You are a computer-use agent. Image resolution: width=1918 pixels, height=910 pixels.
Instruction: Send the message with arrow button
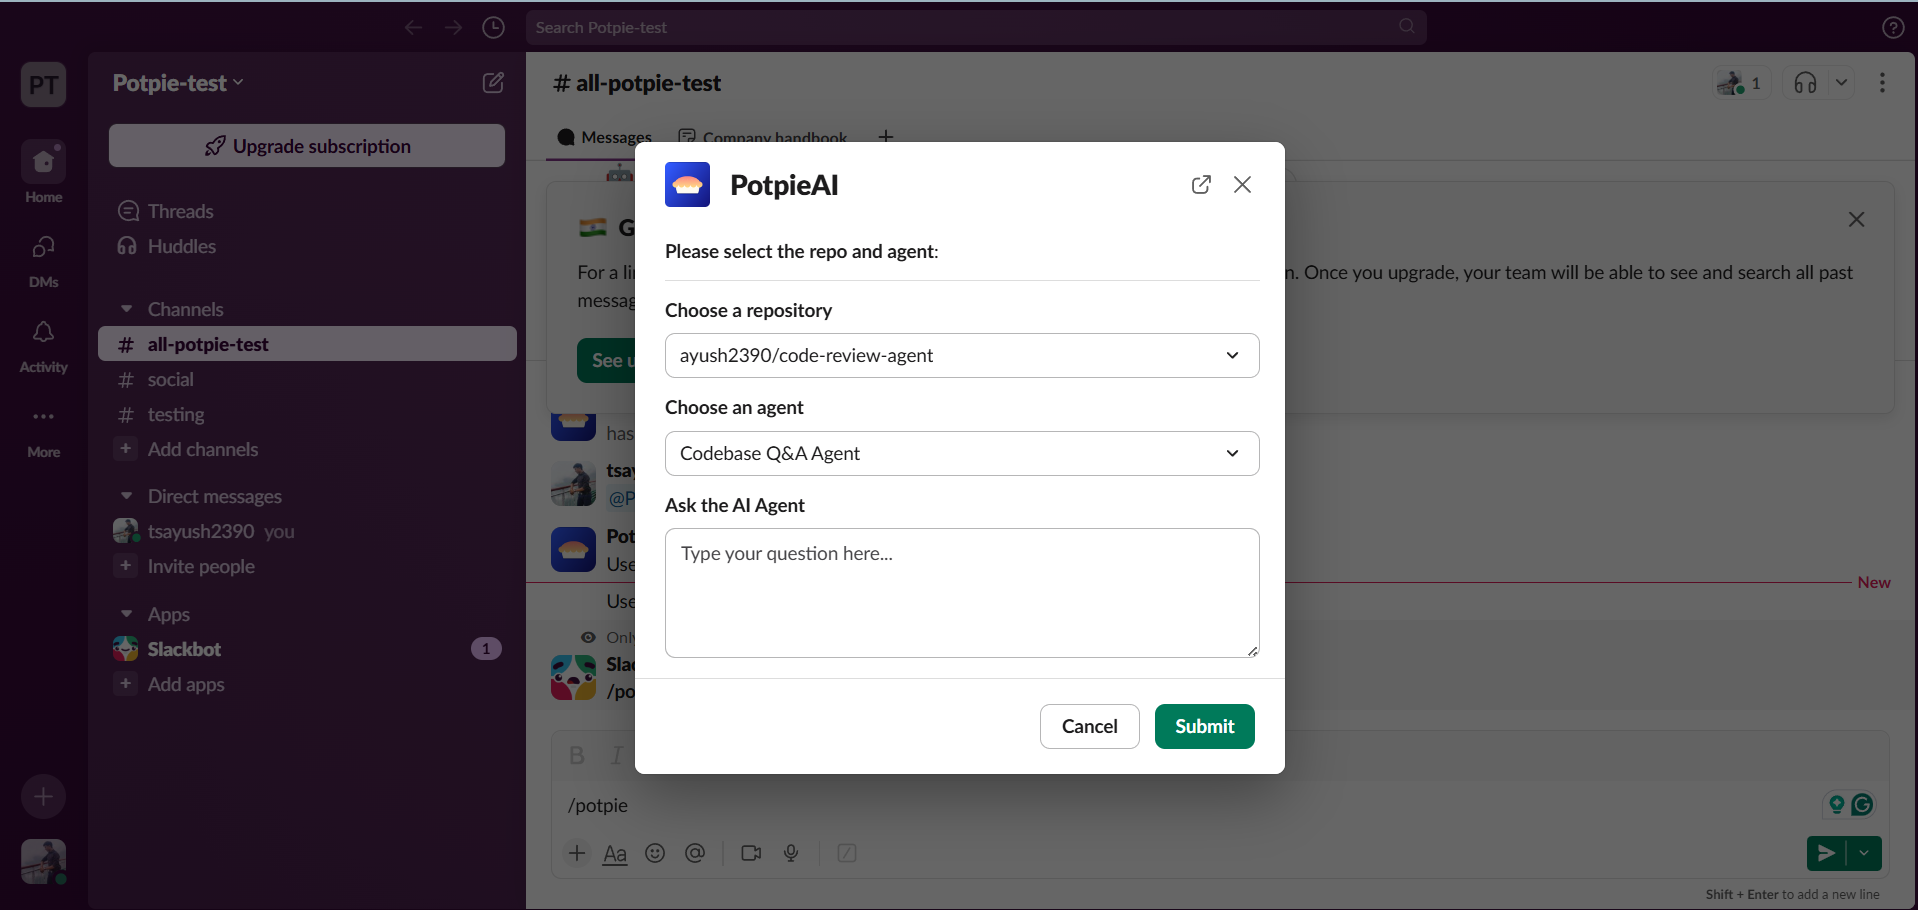point(1826,853)
